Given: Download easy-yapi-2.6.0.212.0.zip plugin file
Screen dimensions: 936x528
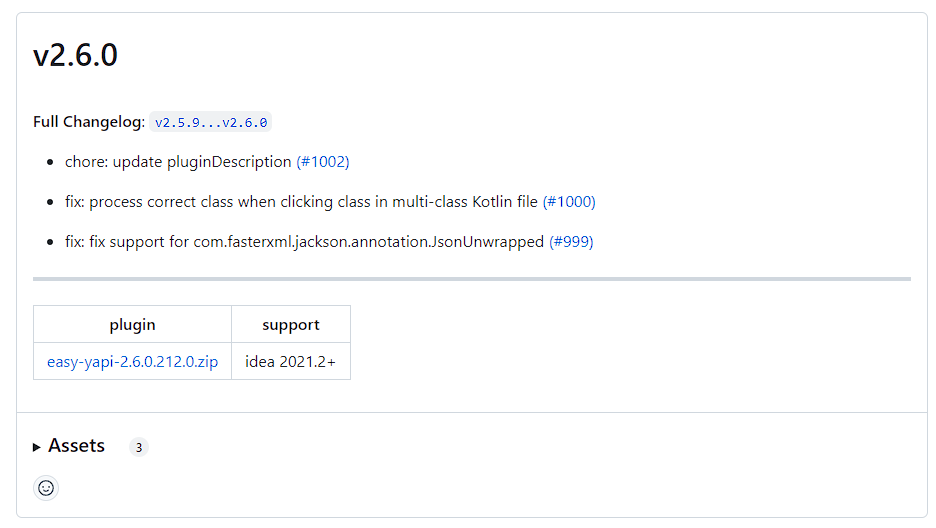Looking at the screenshot, I should pos(132,362).
